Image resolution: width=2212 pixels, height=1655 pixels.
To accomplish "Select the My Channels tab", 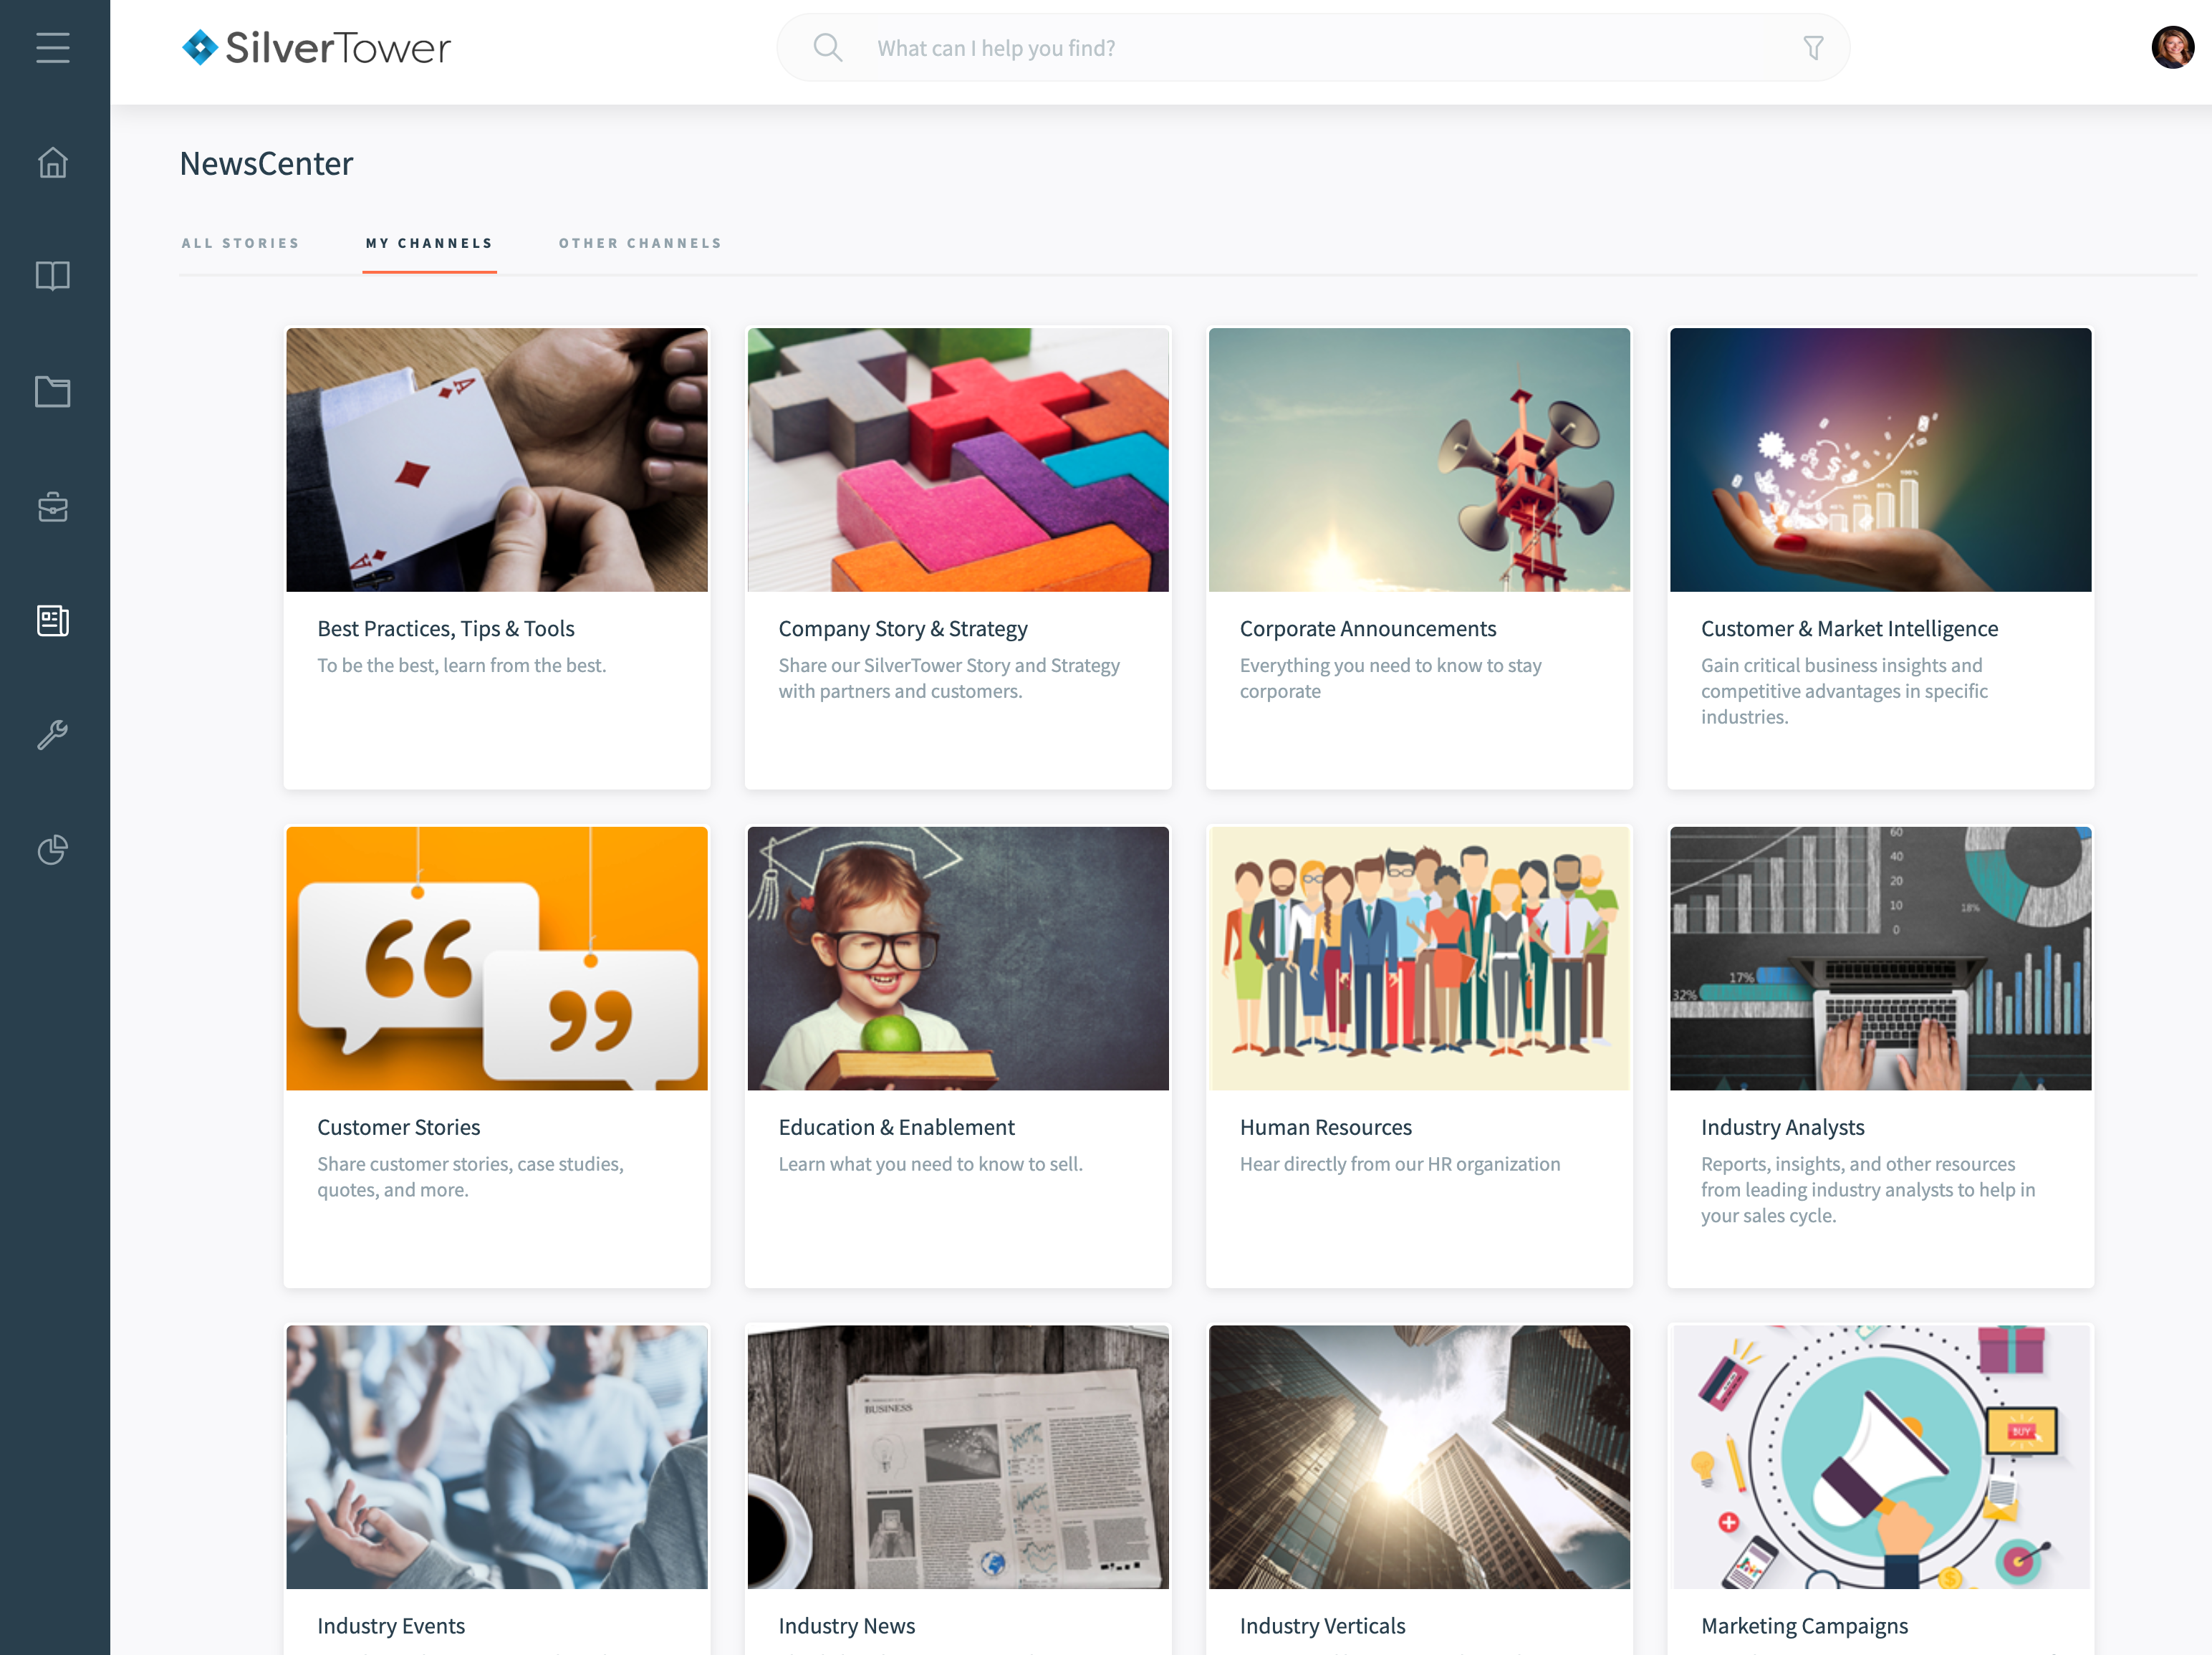I will 429,243.
